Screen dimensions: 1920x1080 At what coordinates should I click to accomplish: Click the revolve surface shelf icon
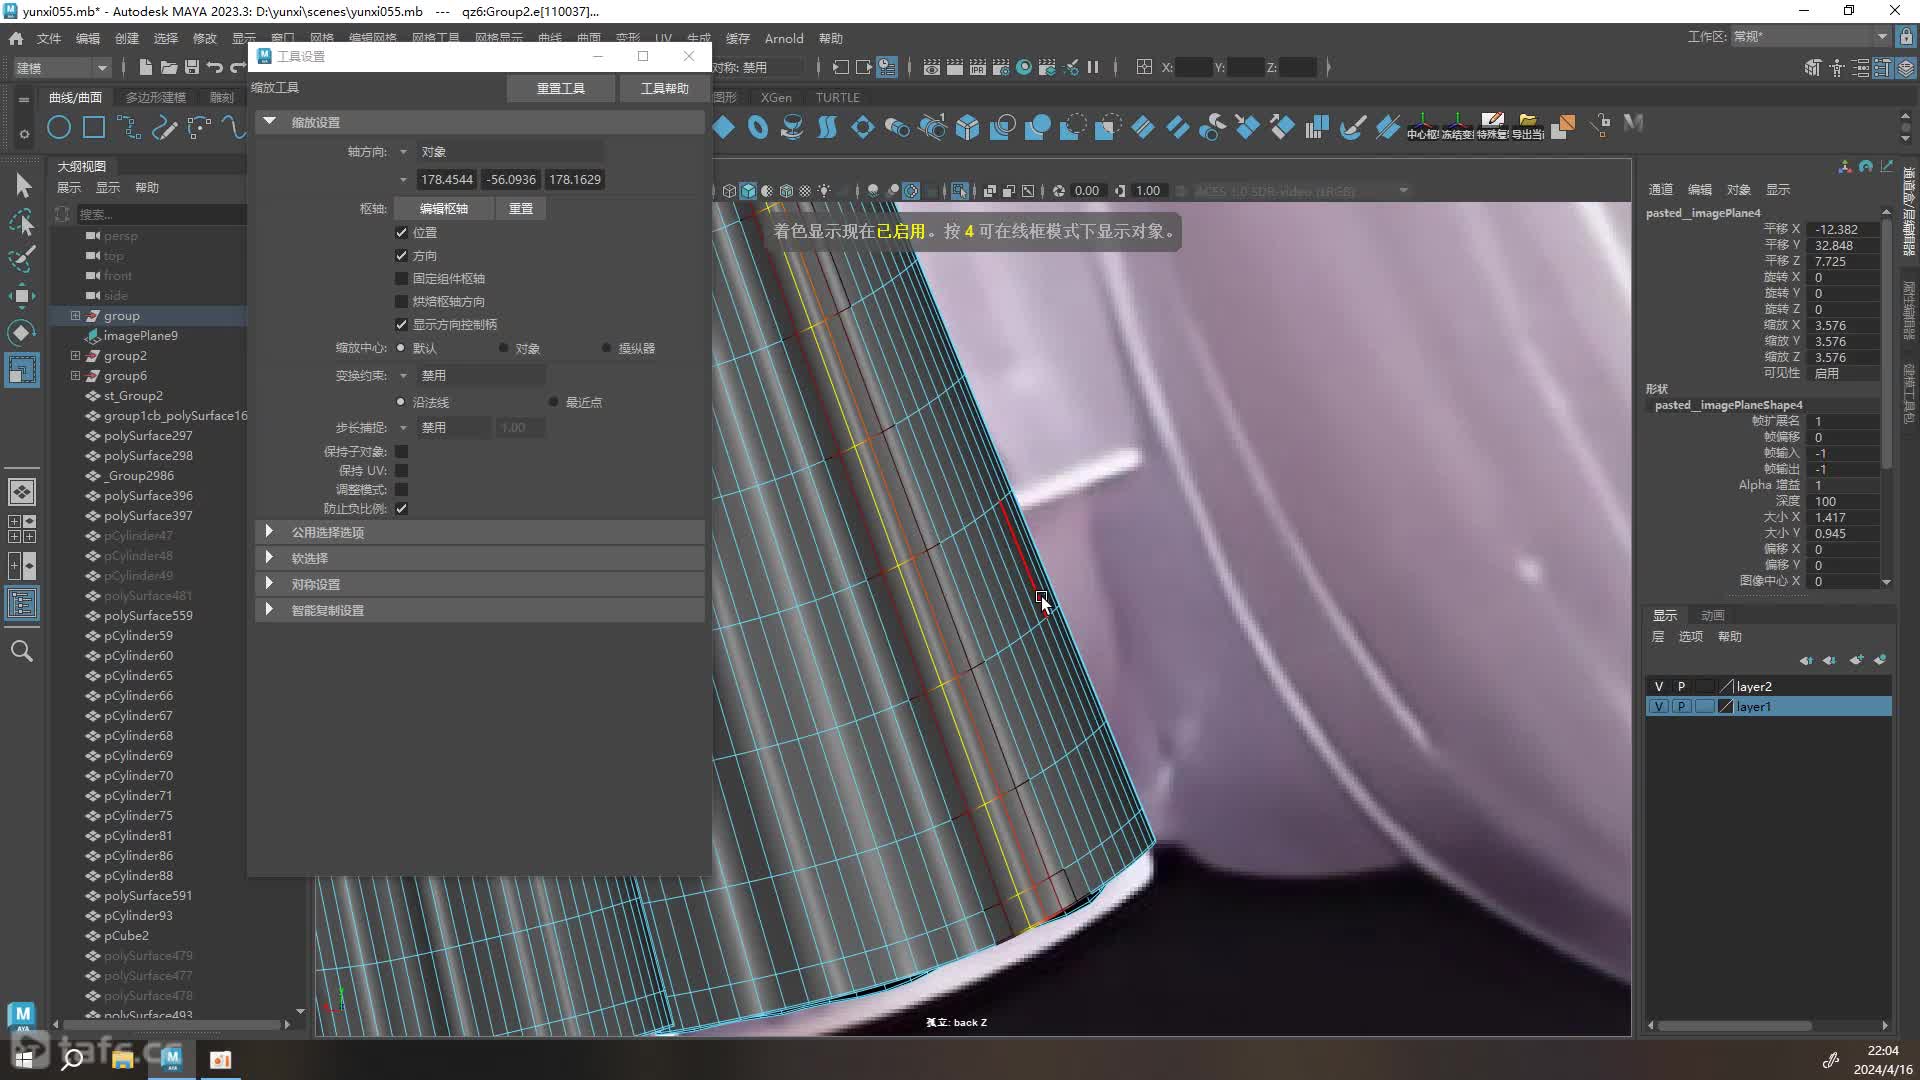(792, 127)
